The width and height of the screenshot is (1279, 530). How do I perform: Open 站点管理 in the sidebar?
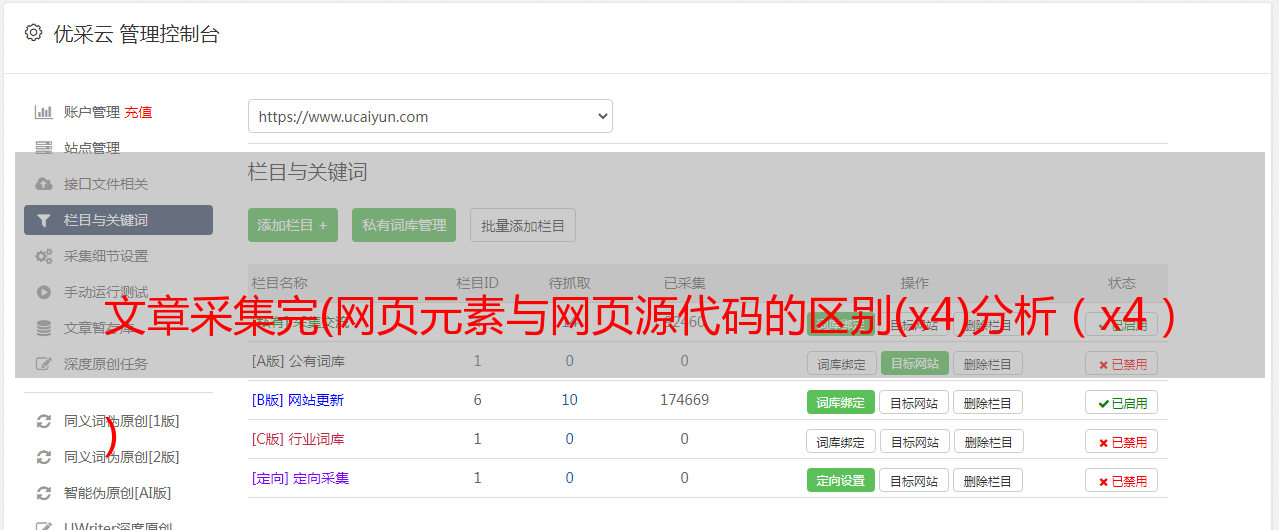92,148
